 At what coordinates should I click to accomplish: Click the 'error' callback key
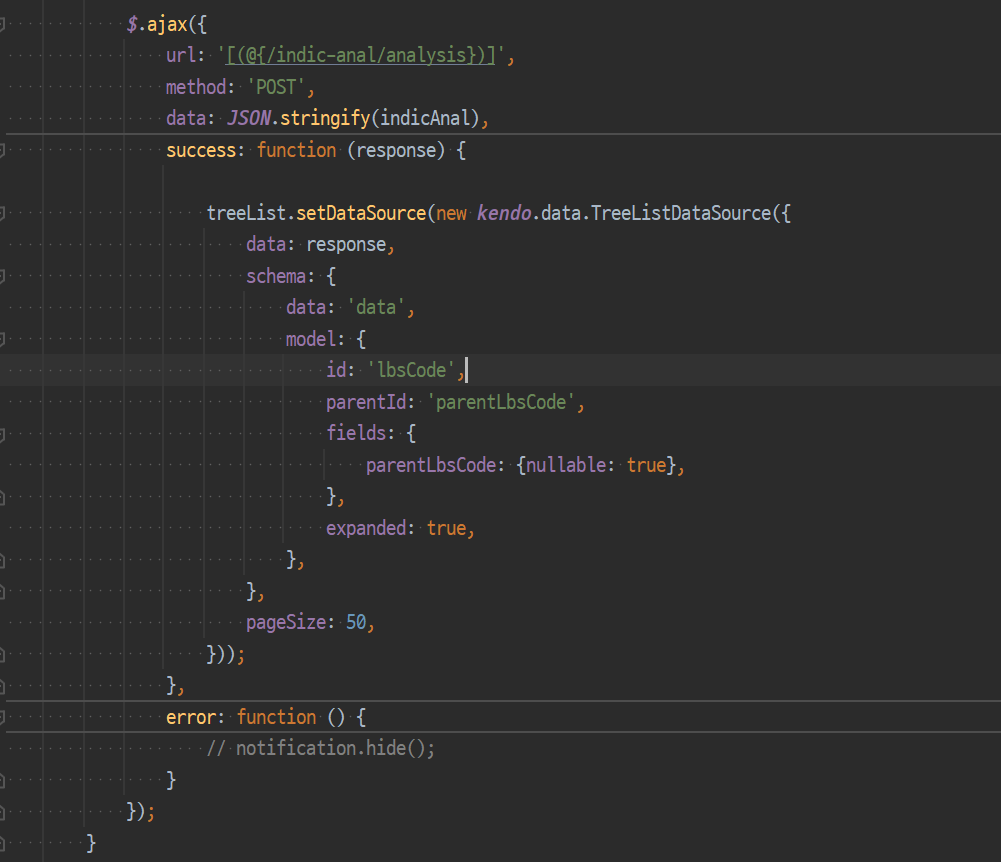point(191,718)
